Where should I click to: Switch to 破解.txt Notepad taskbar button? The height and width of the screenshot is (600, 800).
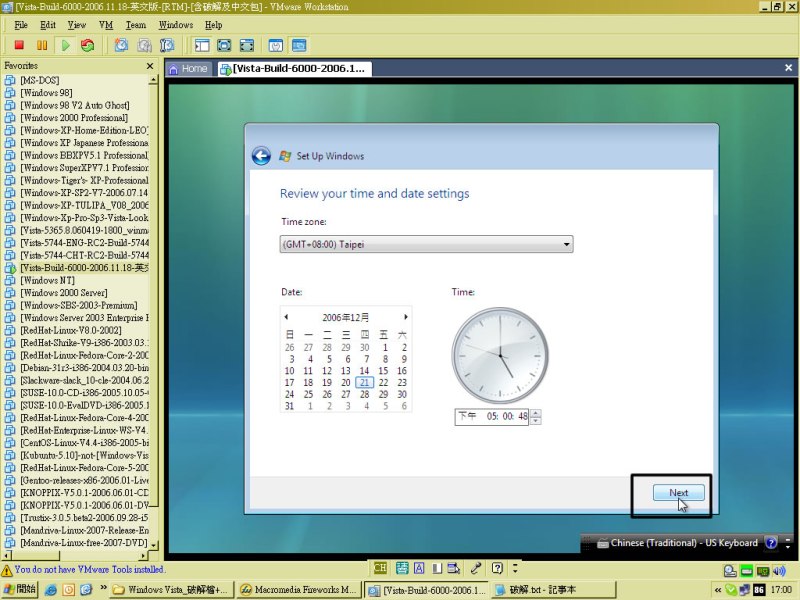click(x=554, y=590)
